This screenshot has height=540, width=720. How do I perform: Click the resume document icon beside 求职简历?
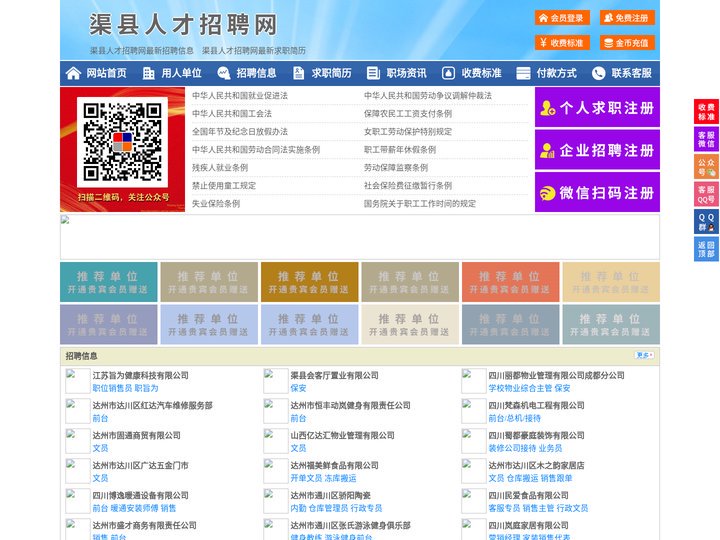(x=298, y=73)
